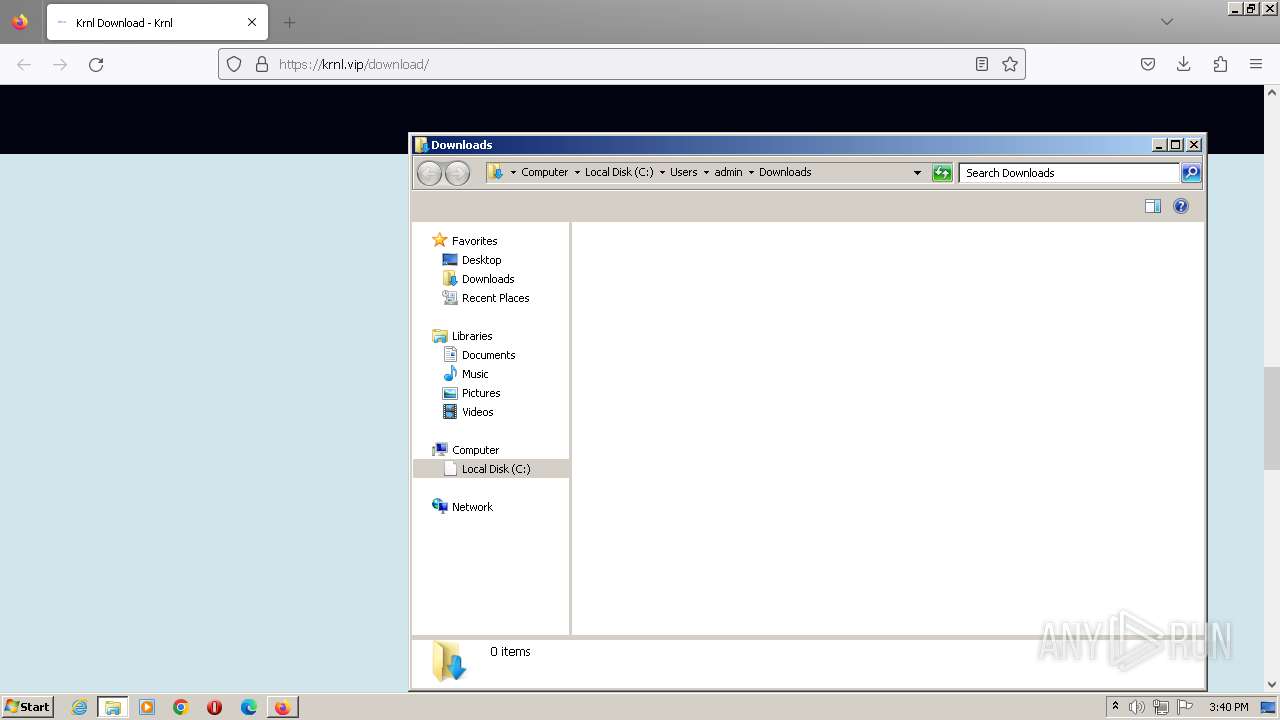
Task: Click the Firefox page vertical scrollbar thumb
Action: [1272, 418]
